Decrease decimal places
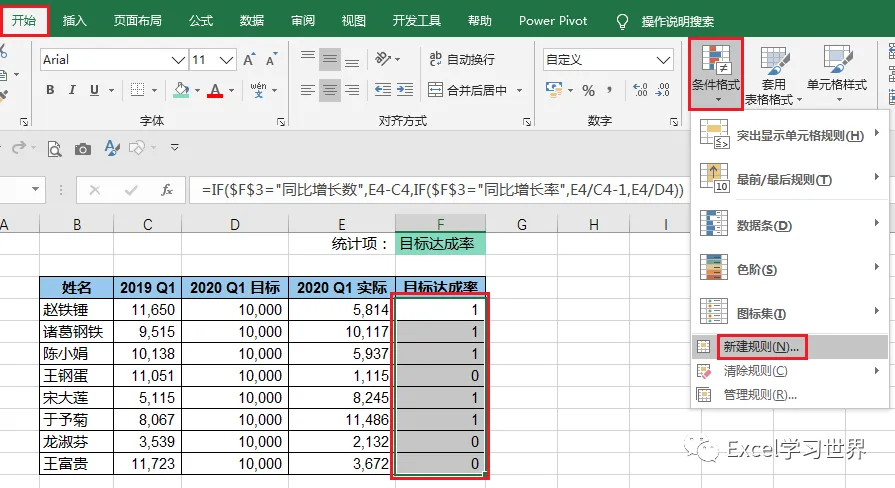This screenshot has width=895, height=488. [663, 90]
